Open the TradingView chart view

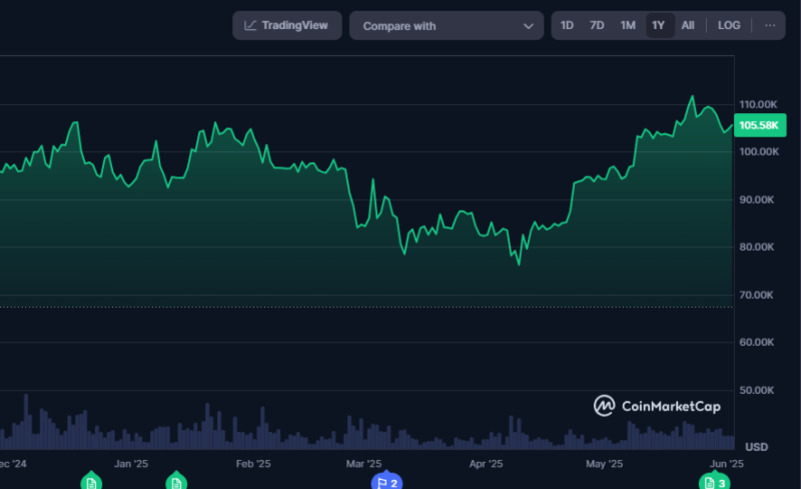[x=287, y=25]
